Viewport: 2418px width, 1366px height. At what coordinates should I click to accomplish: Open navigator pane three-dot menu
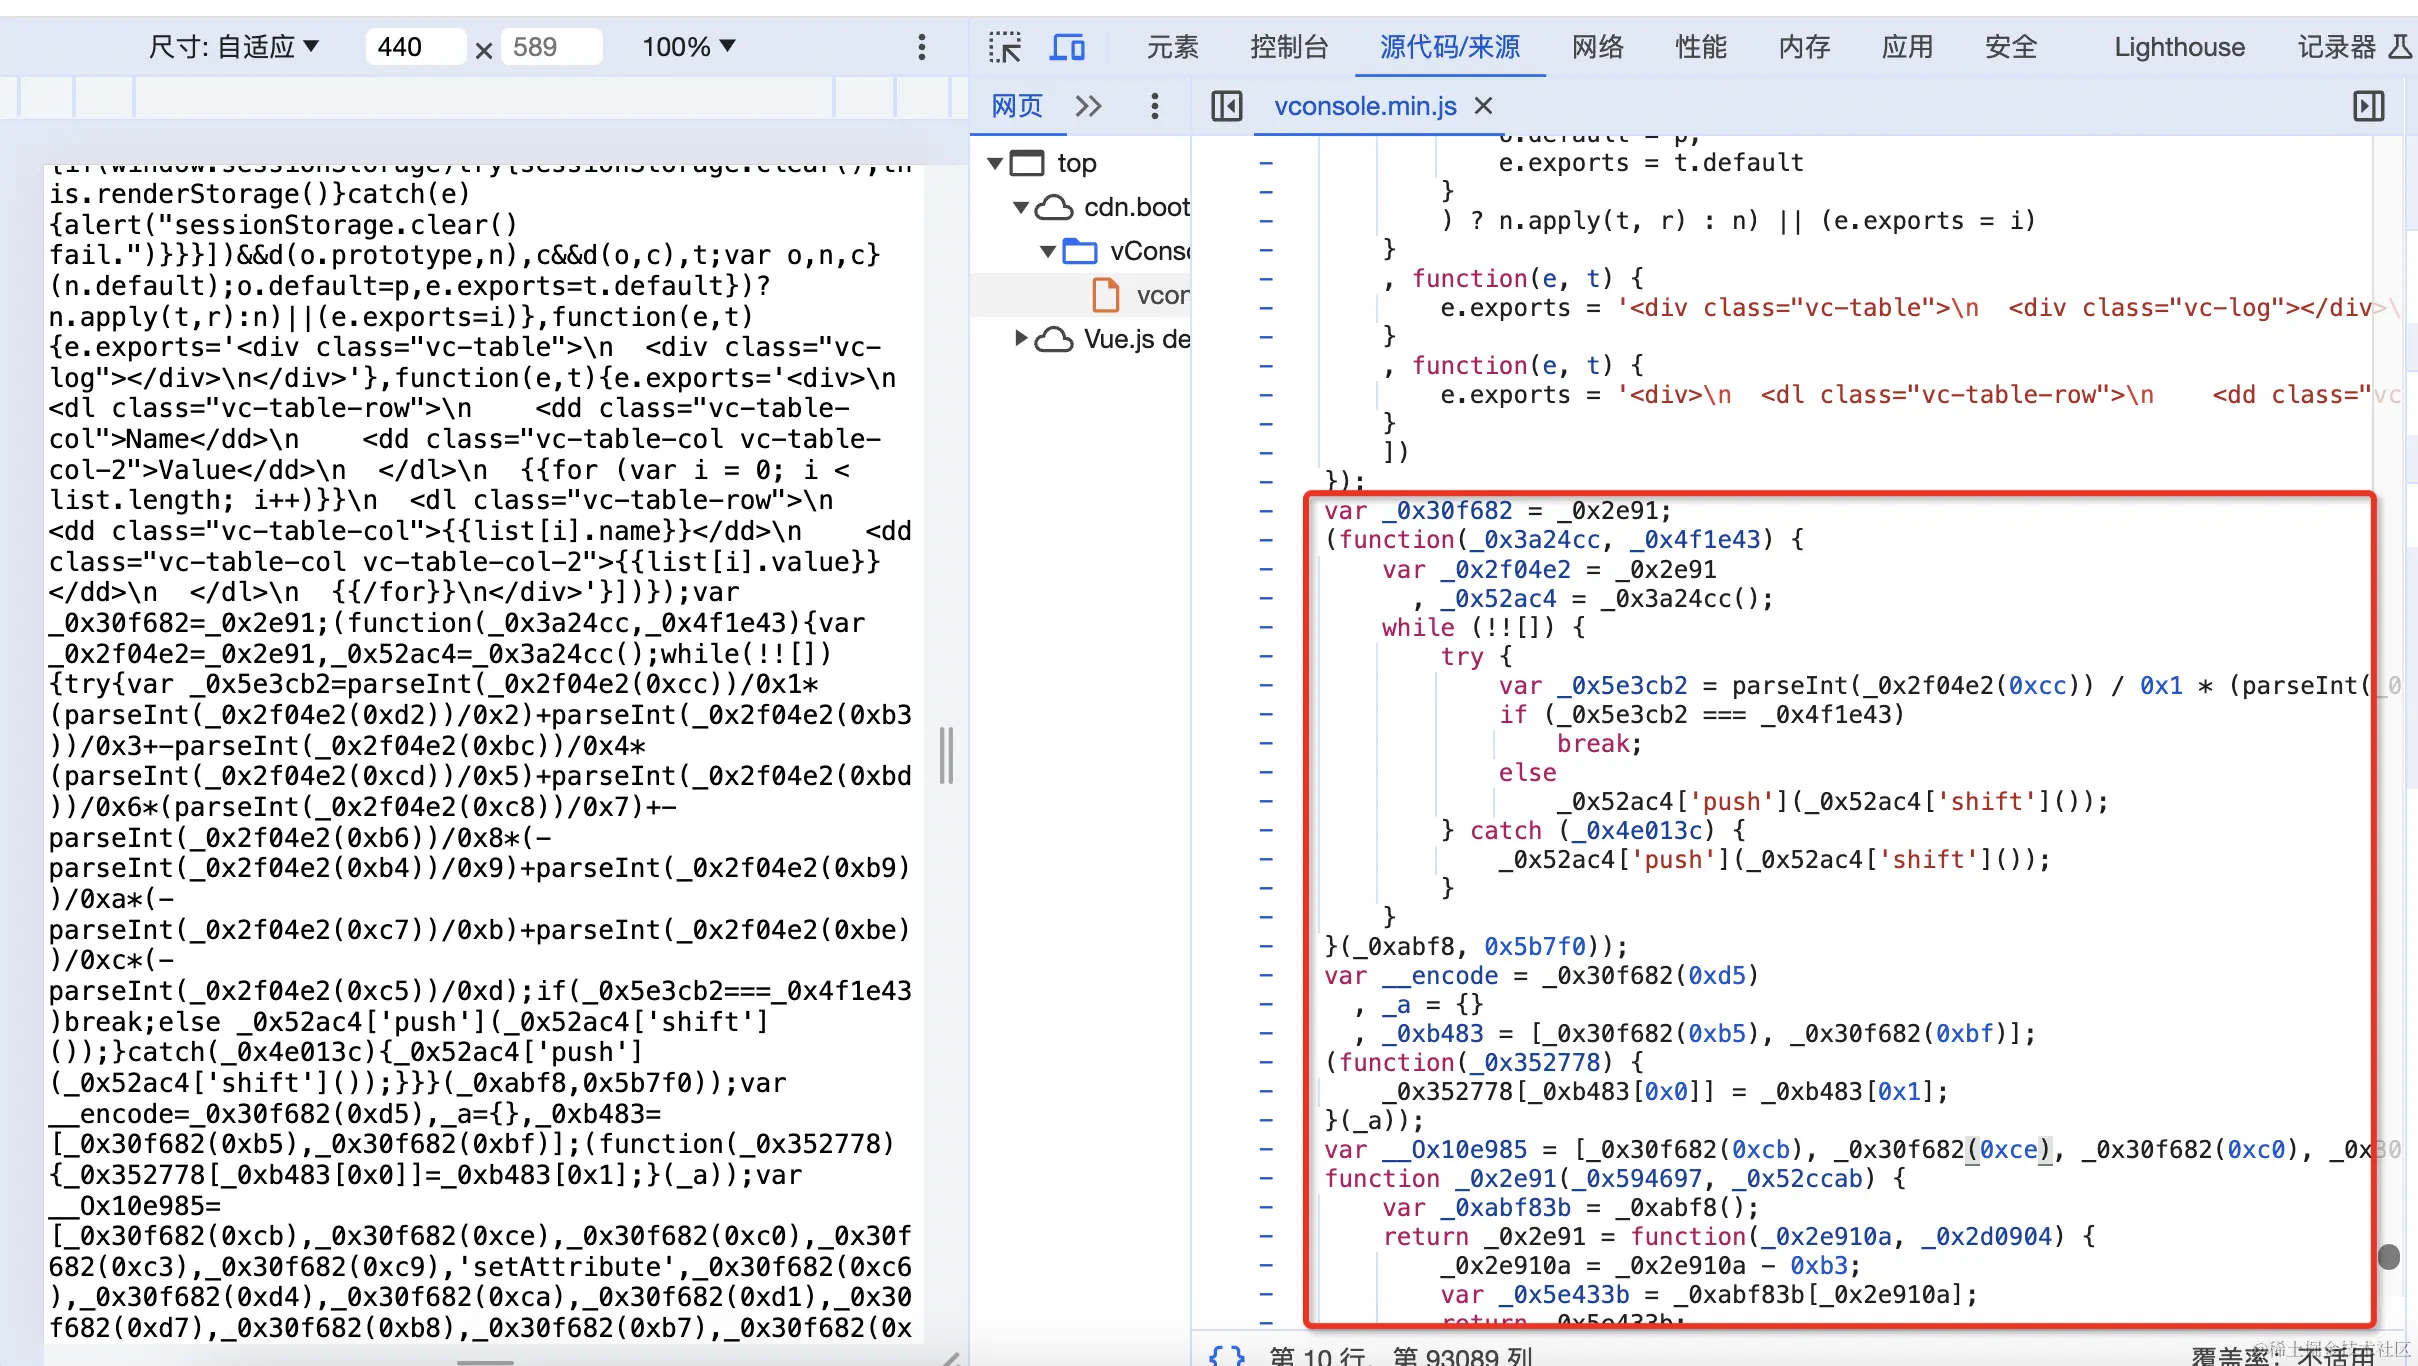1154,106
